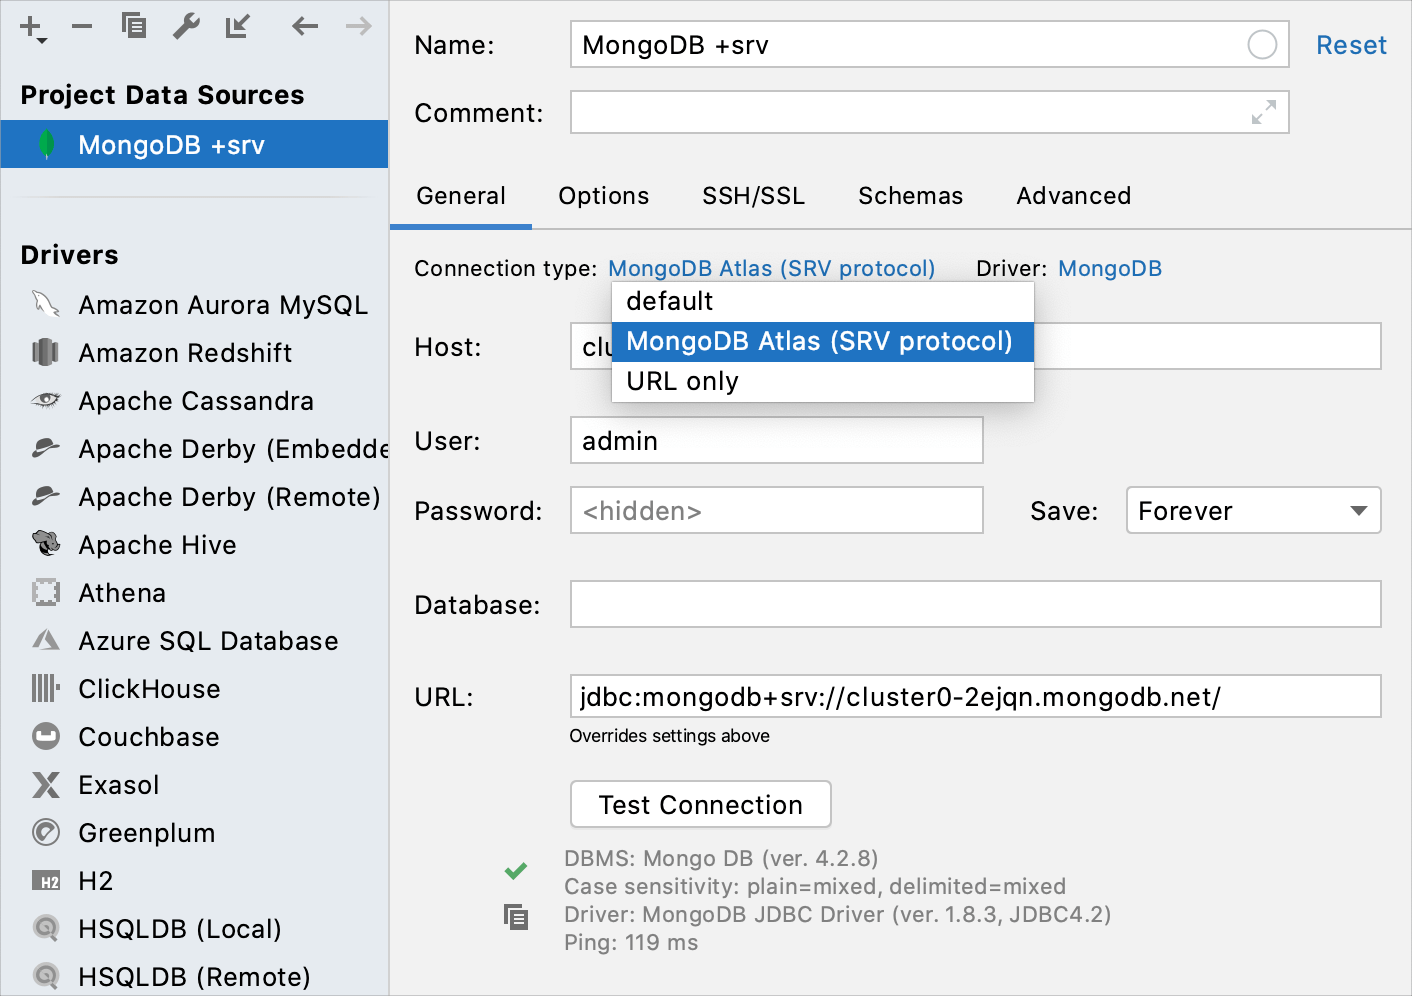Select Athena driver entry
Image resolution: width=1412 pixels, height=996 pixels.
tap(195, 593)
